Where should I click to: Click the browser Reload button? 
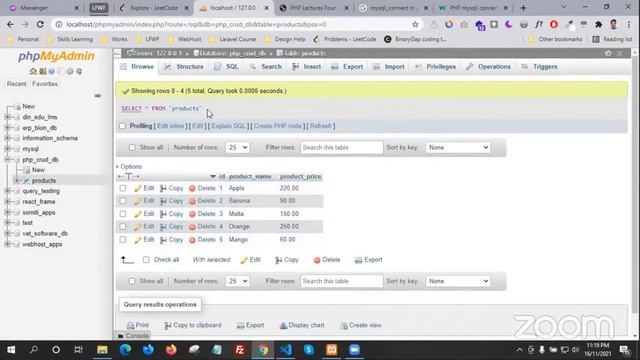click(x=40, y=24)
